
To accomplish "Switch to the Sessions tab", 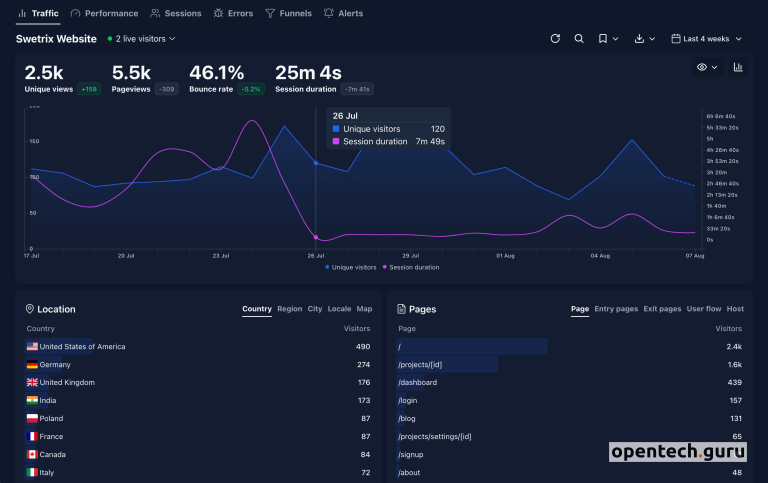I will 176,14.
